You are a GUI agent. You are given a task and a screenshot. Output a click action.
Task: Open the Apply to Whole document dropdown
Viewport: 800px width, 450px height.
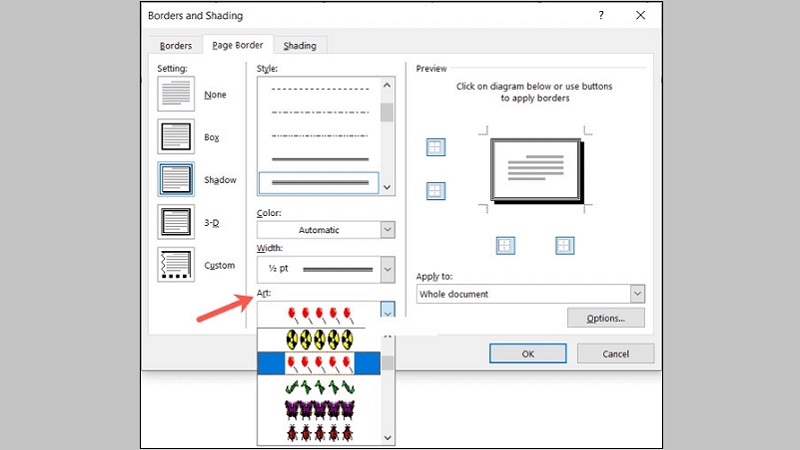click(x=530, y=294)
